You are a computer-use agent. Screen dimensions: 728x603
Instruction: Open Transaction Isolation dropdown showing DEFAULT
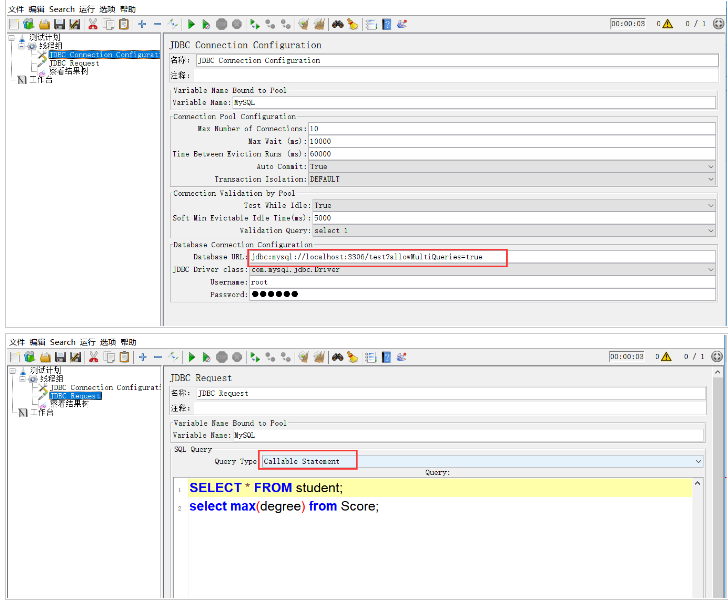[512, 179]
